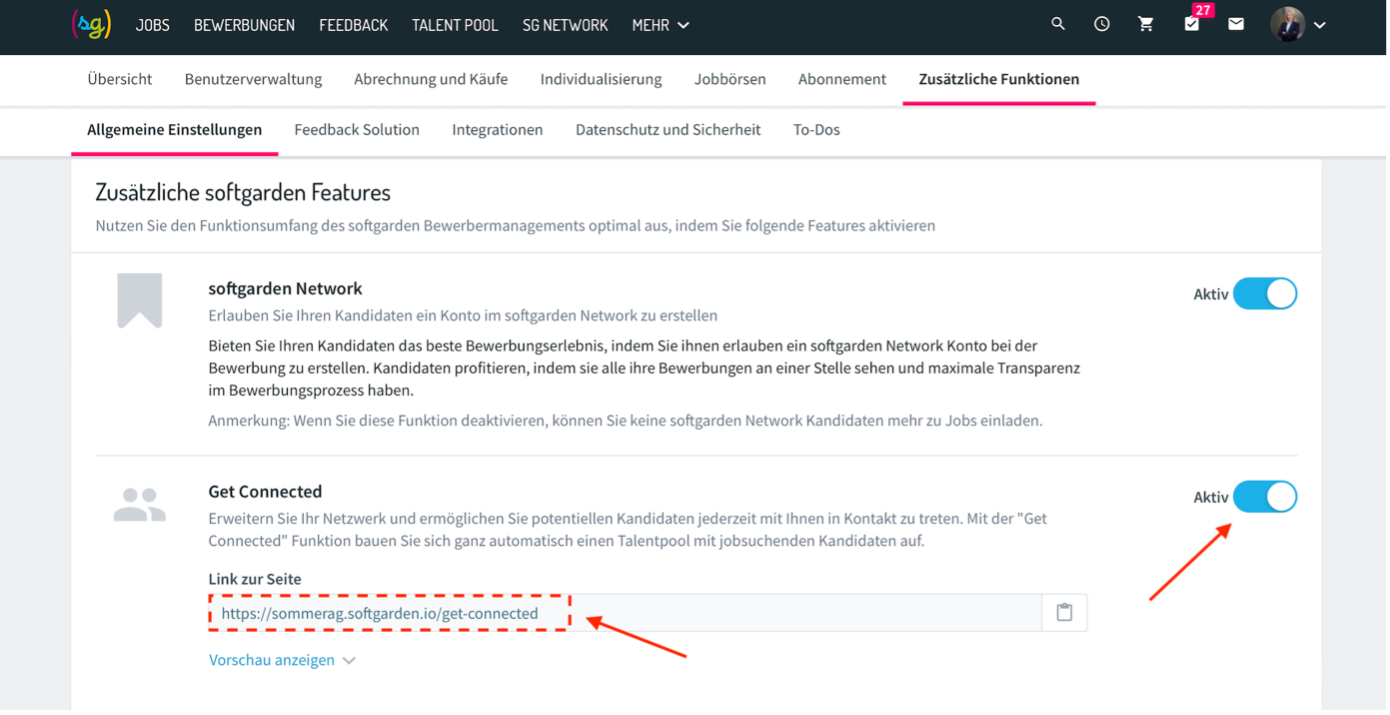Expand profile menu chevron beside avatar

pyautogui.click(x=1320, y=26)
